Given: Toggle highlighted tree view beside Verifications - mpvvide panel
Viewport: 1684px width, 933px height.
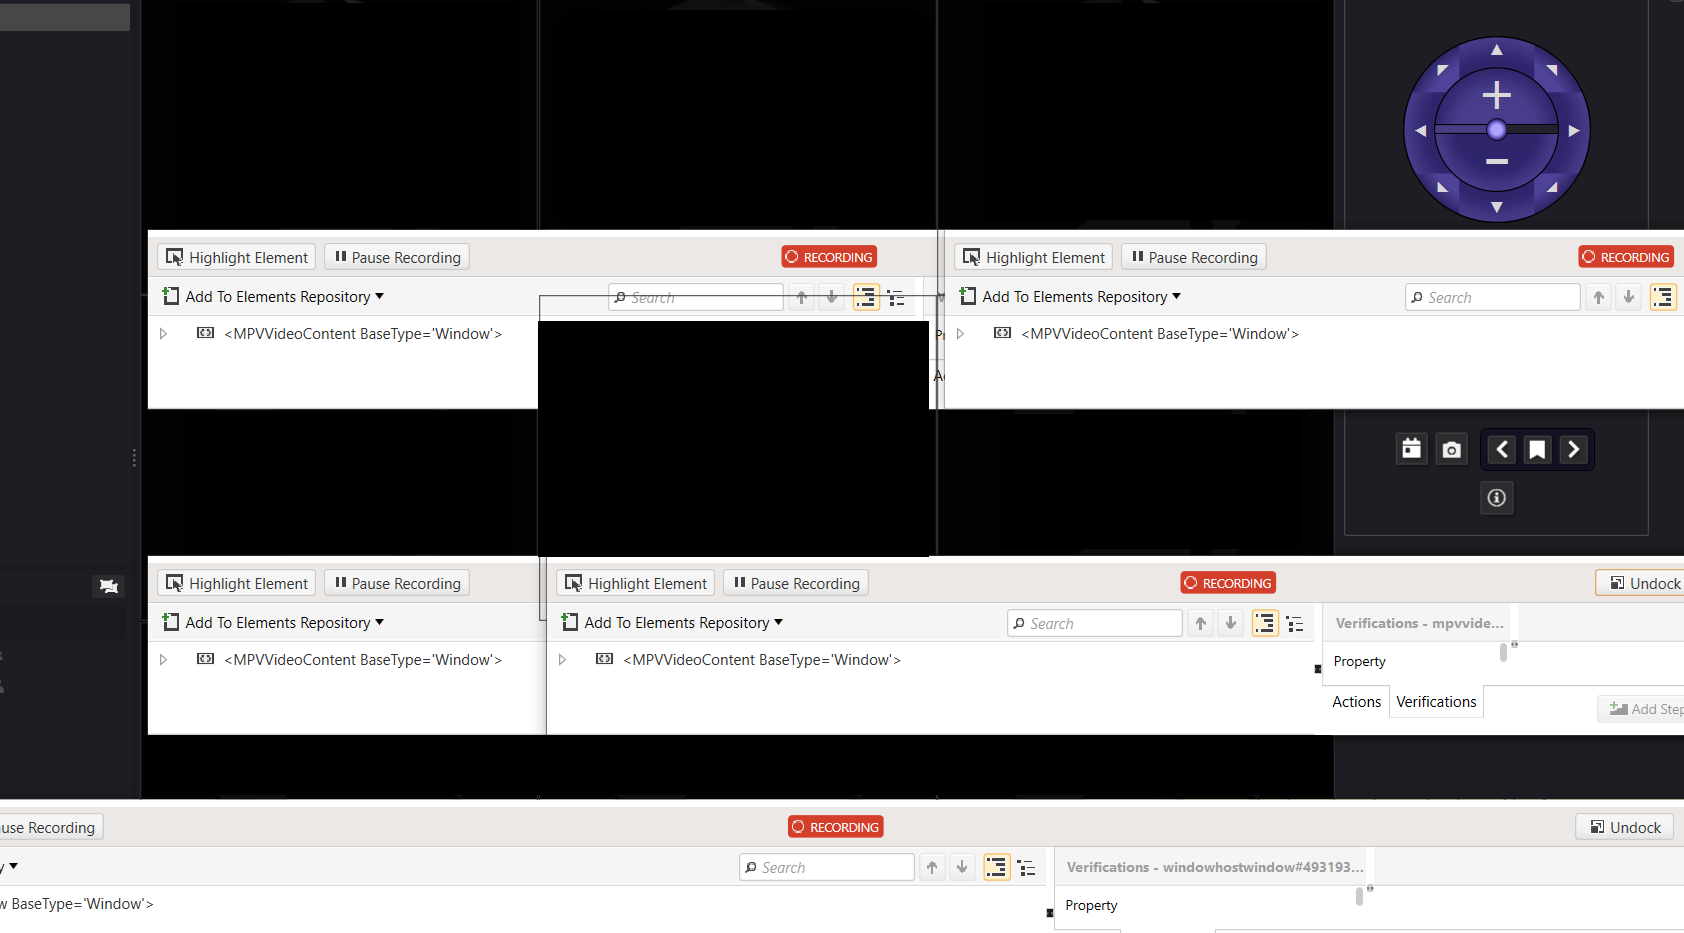Looking at the screenshot, I should click(1265, 624).
